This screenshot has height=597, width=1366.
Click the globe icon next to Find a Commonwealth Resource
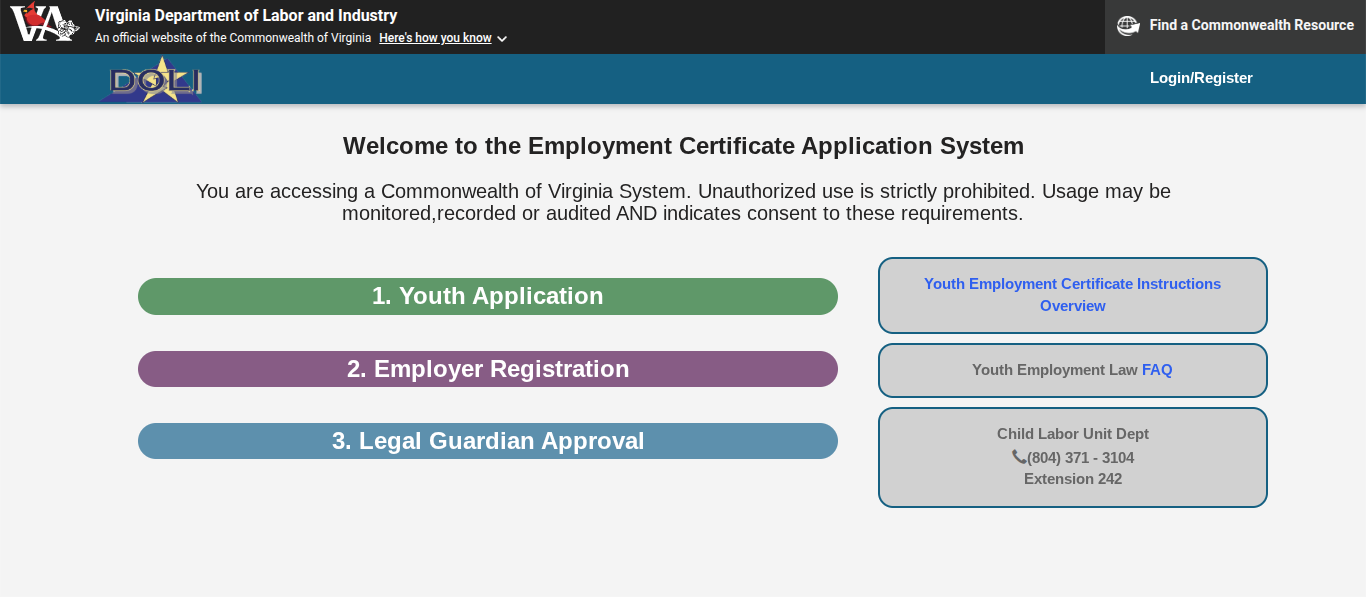click(x=1128, y=26)
